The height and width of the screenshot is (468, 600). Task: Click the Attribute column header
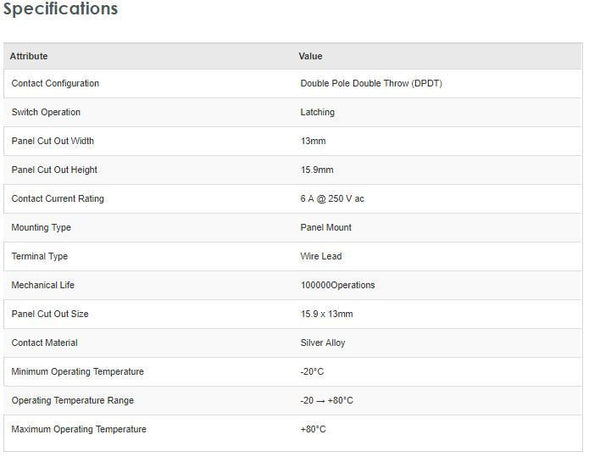[29, 56]
